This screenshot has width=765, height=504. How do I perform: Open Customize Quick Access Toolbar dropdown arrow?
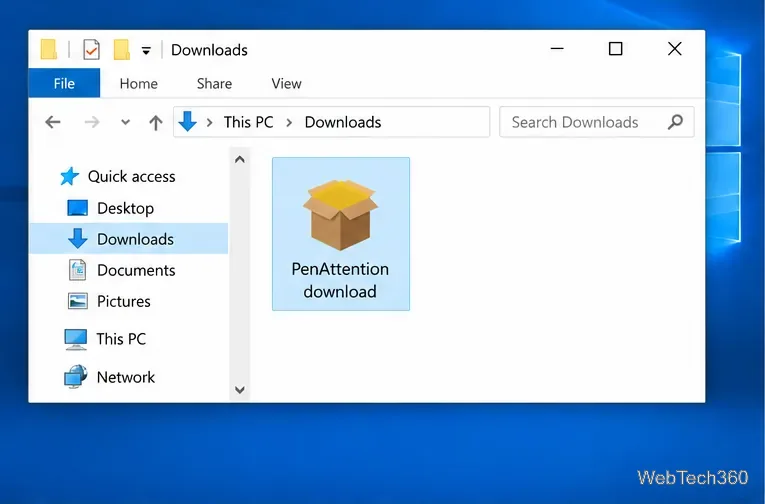click(146, 50)
